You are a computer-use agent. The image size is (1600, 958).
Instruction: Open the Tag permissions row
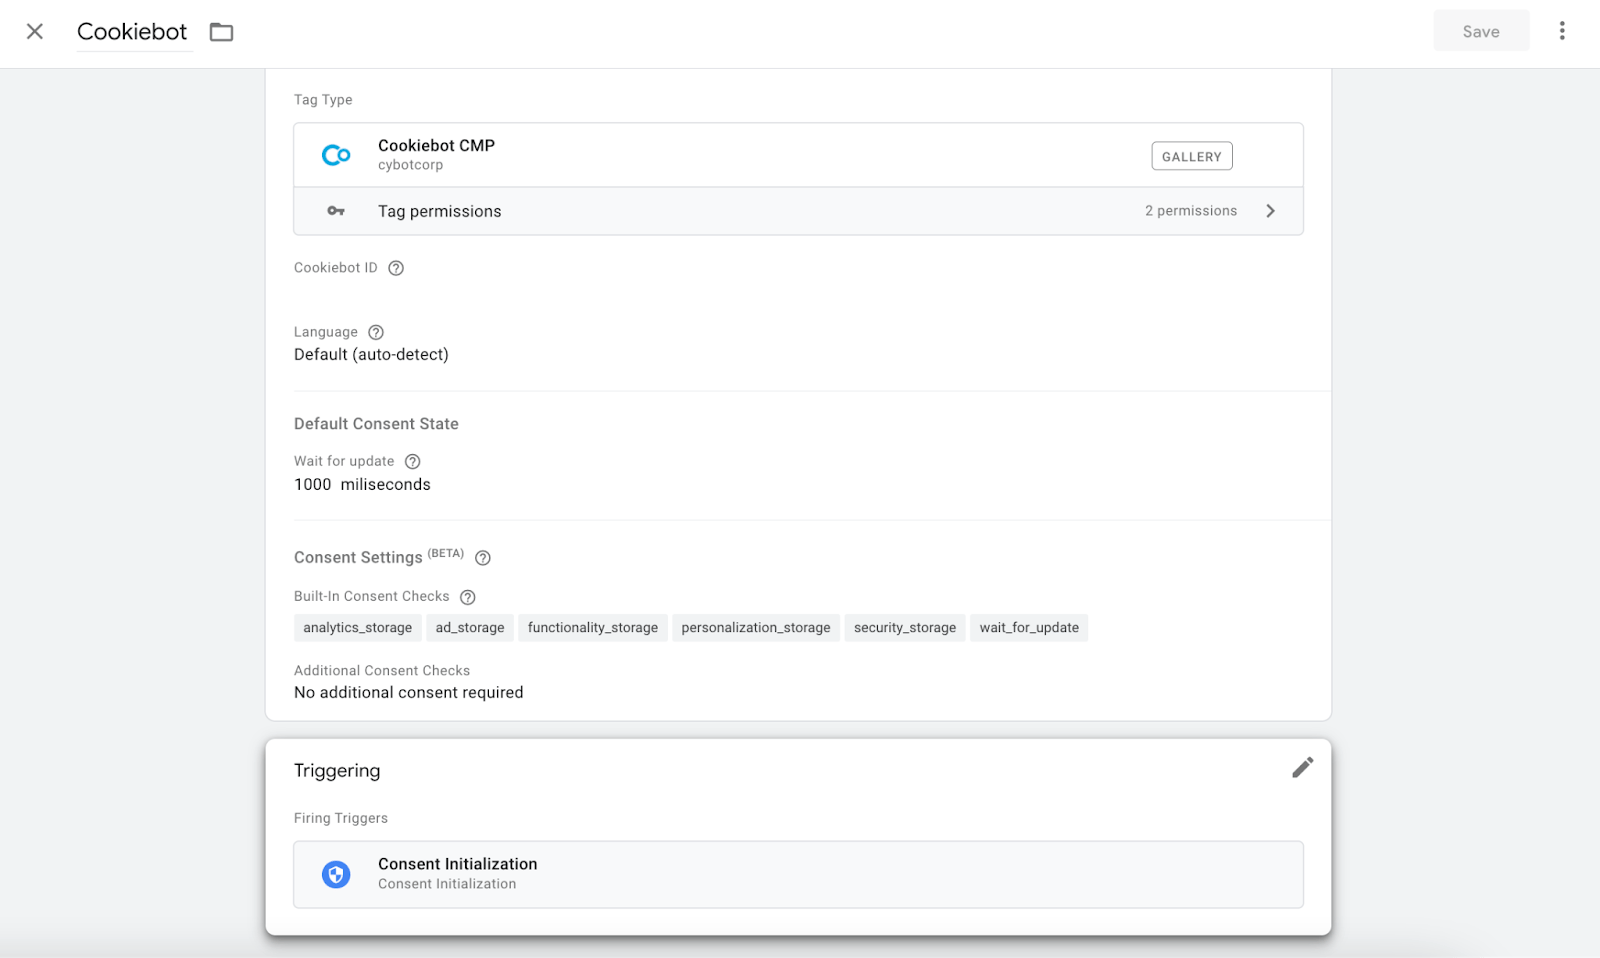(x=798, y=211)
